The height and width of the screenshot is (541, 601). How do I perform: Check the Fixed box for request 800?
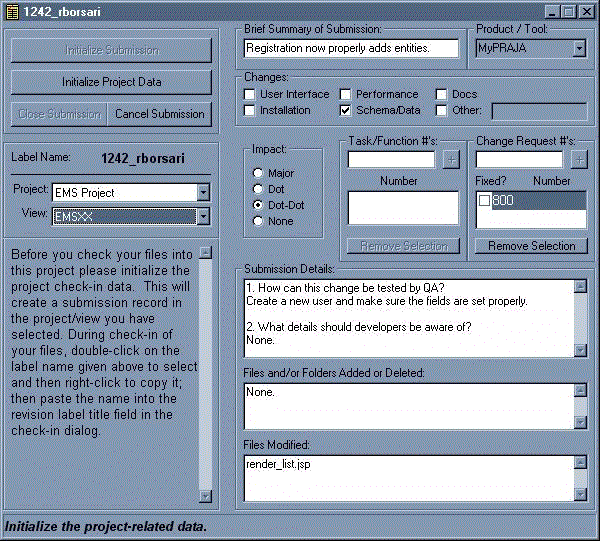click(x=484, y=201)
